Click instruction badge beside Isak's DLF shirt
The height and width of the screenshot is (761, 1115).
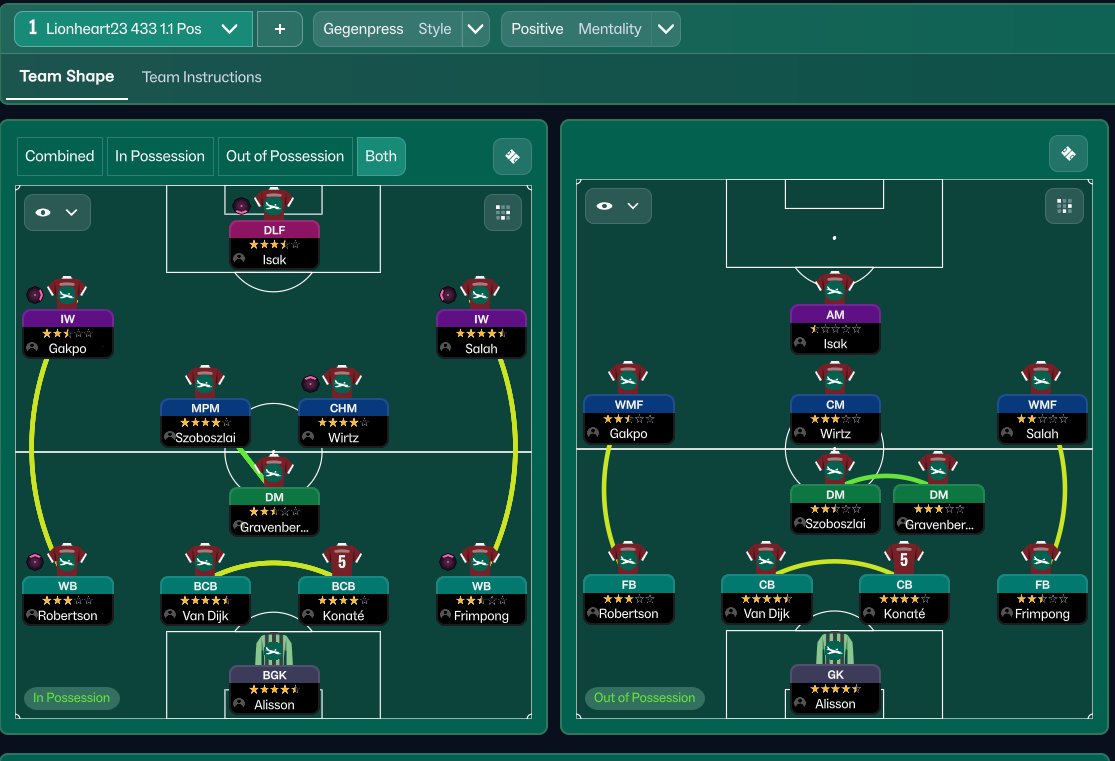pyautogui.click(x=241, y=206)
